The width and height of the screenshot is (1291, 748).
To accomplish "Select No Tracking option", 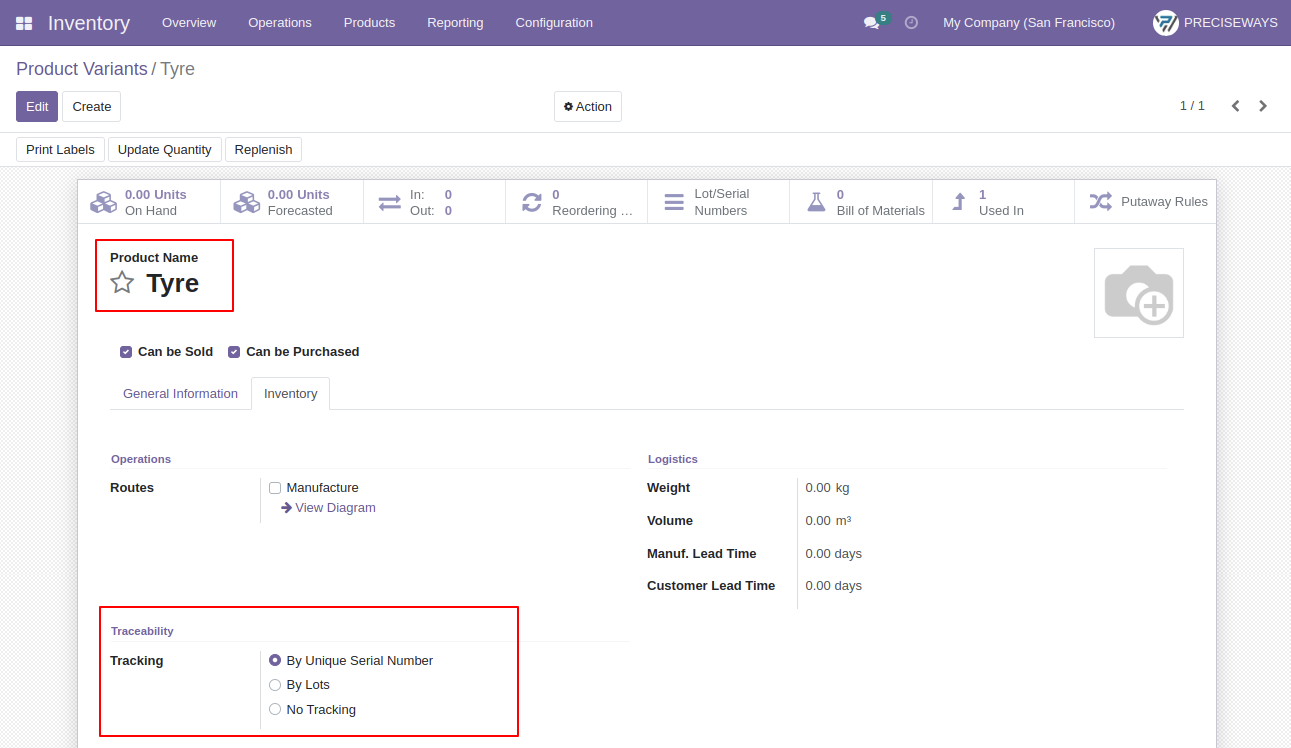I will (275, 710).
